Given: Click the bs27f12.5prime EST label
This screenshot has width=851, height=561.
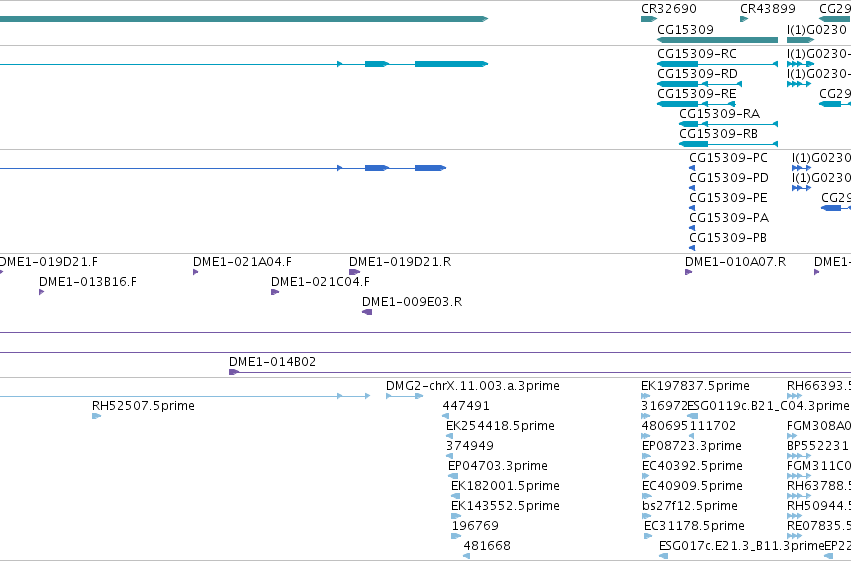Looking at the screenshot, I should click(689, 506).
